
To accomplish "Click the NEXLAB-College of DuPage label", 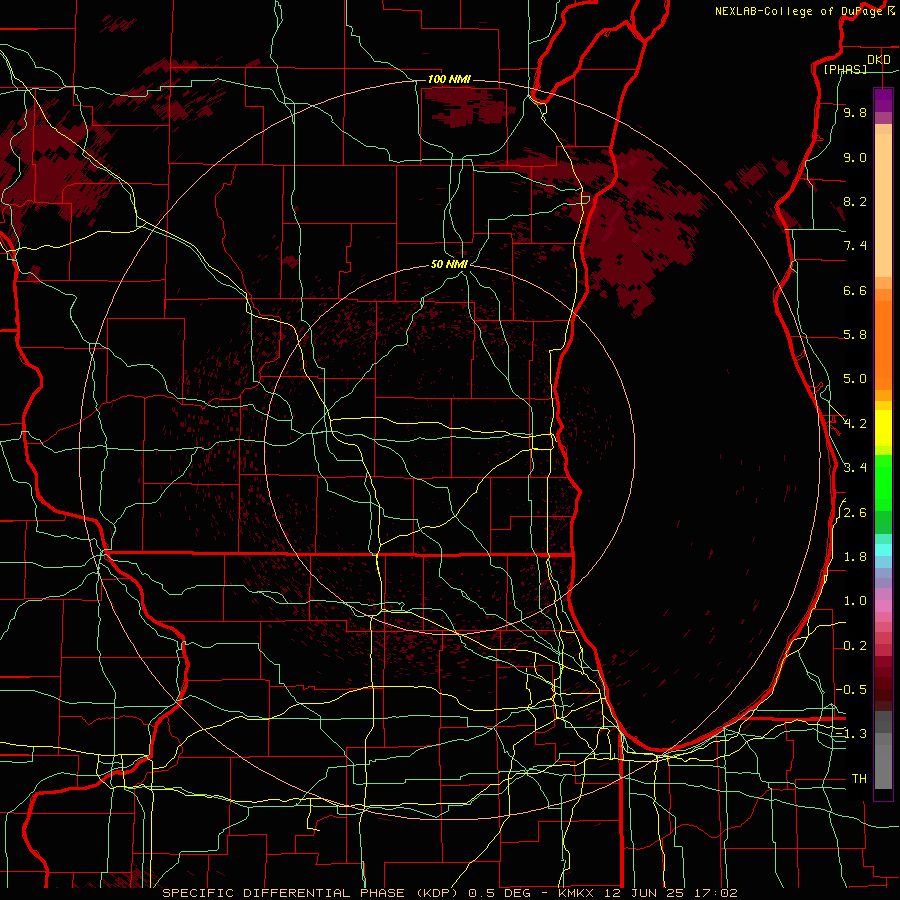I will [800, 11].
